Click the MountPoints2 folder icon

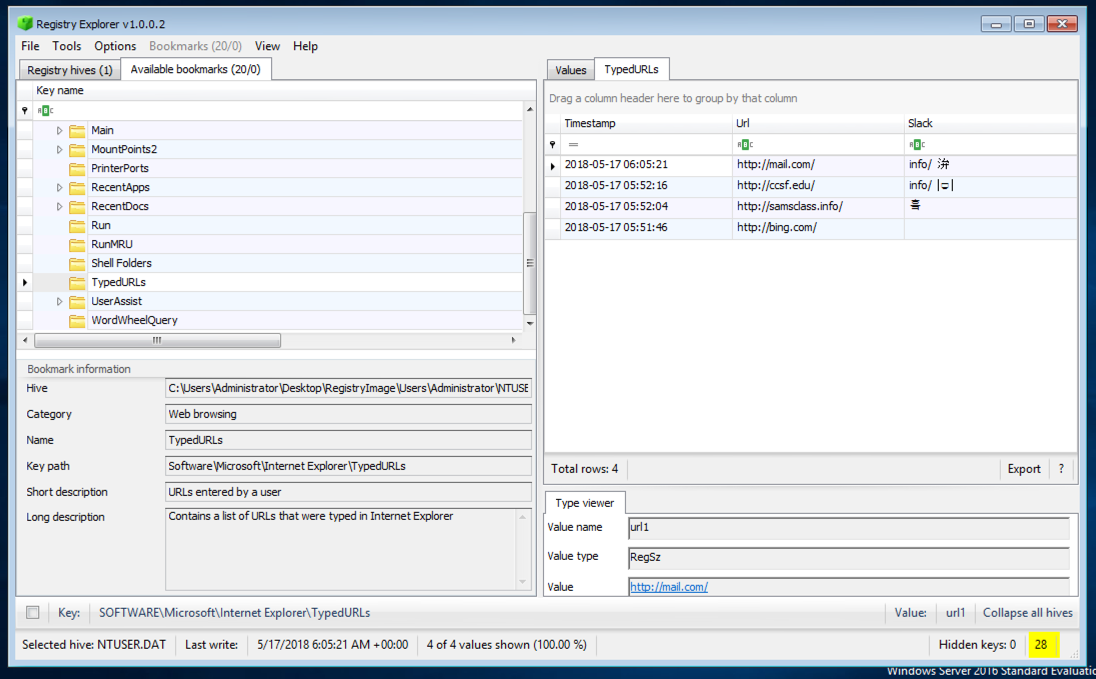point(78,150)
